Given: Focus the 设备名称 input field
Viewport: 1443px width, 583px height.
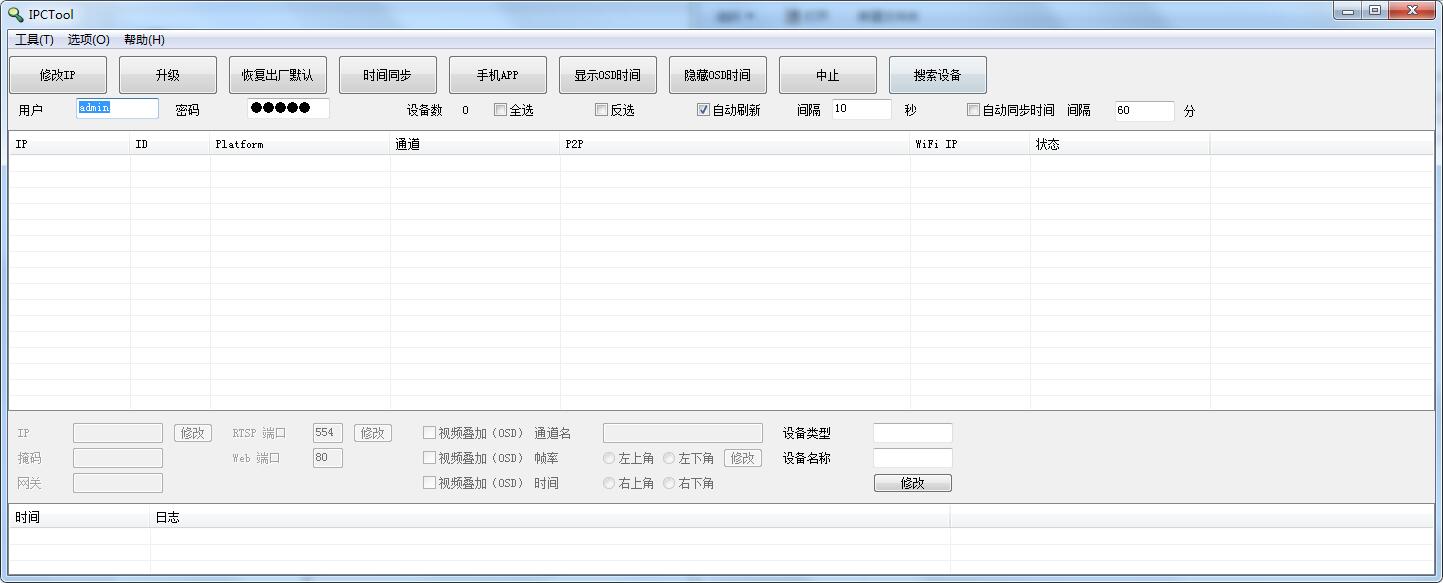Looking at the screenshot, I should tap(913, 458).
